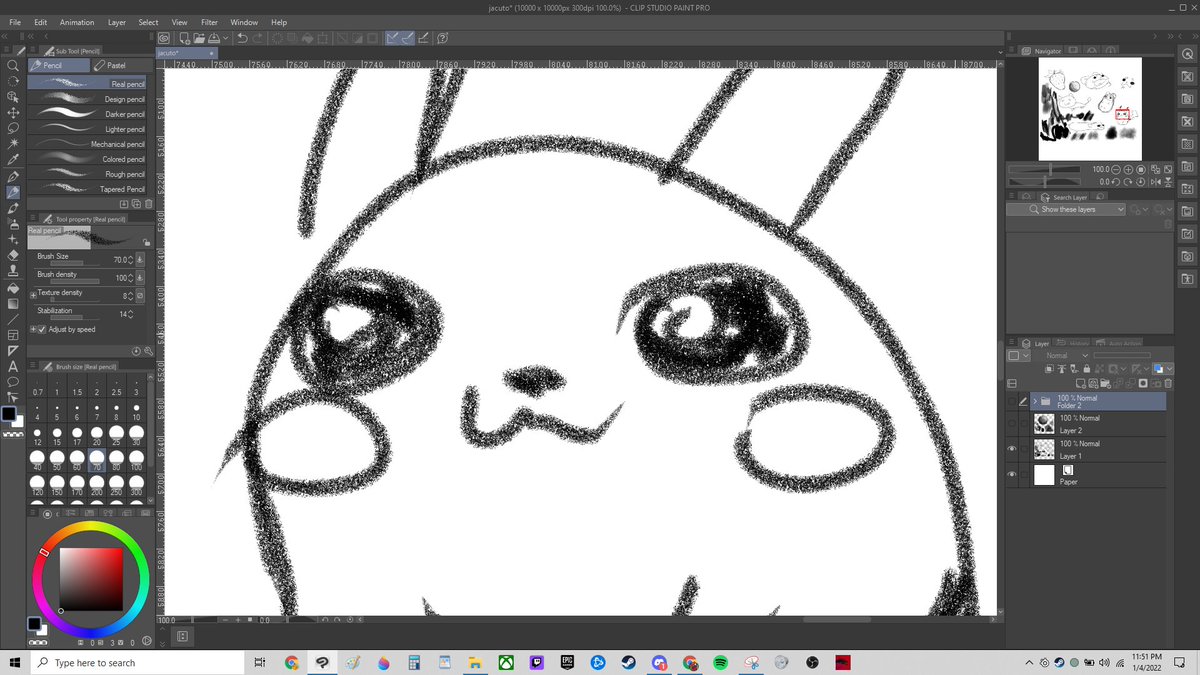Open the Filter menu

[x=209, y=22]
